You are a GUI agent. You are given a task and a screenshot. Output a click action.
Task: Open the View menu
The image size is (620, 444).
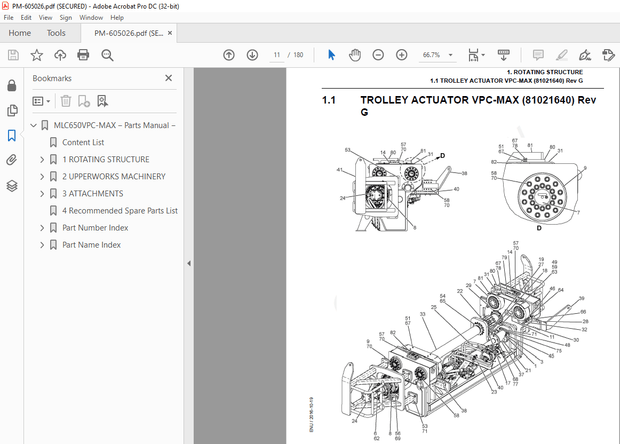(45, 17)
